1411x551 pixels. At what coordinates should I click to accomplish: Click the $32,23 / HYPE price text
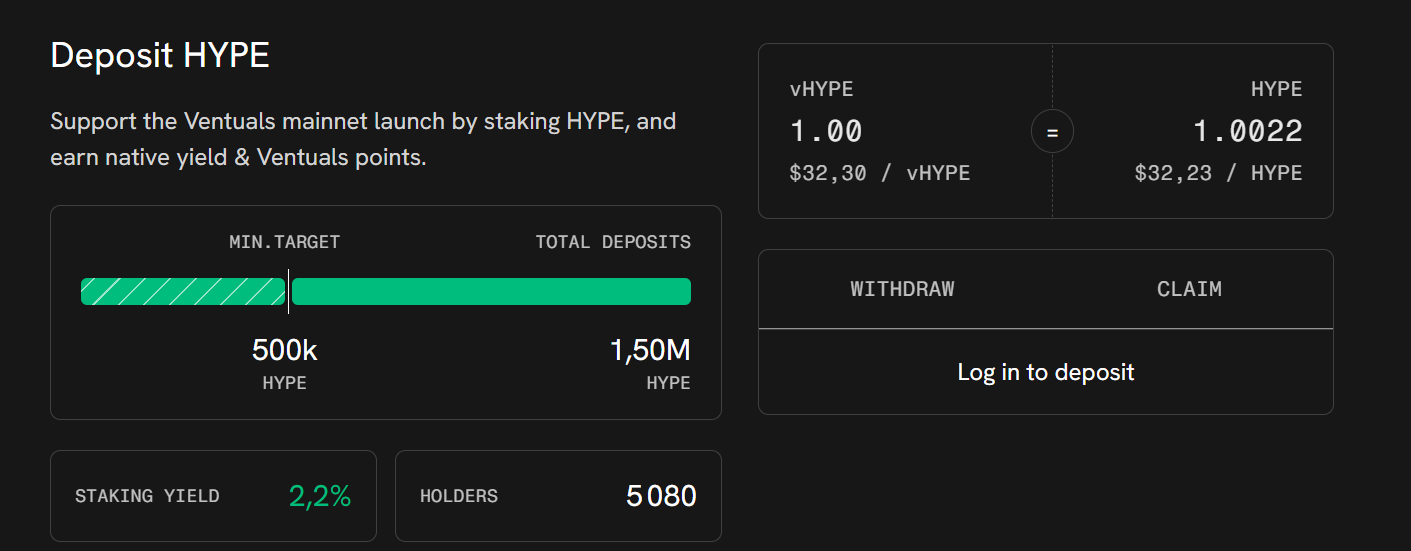click(1218, 173)
